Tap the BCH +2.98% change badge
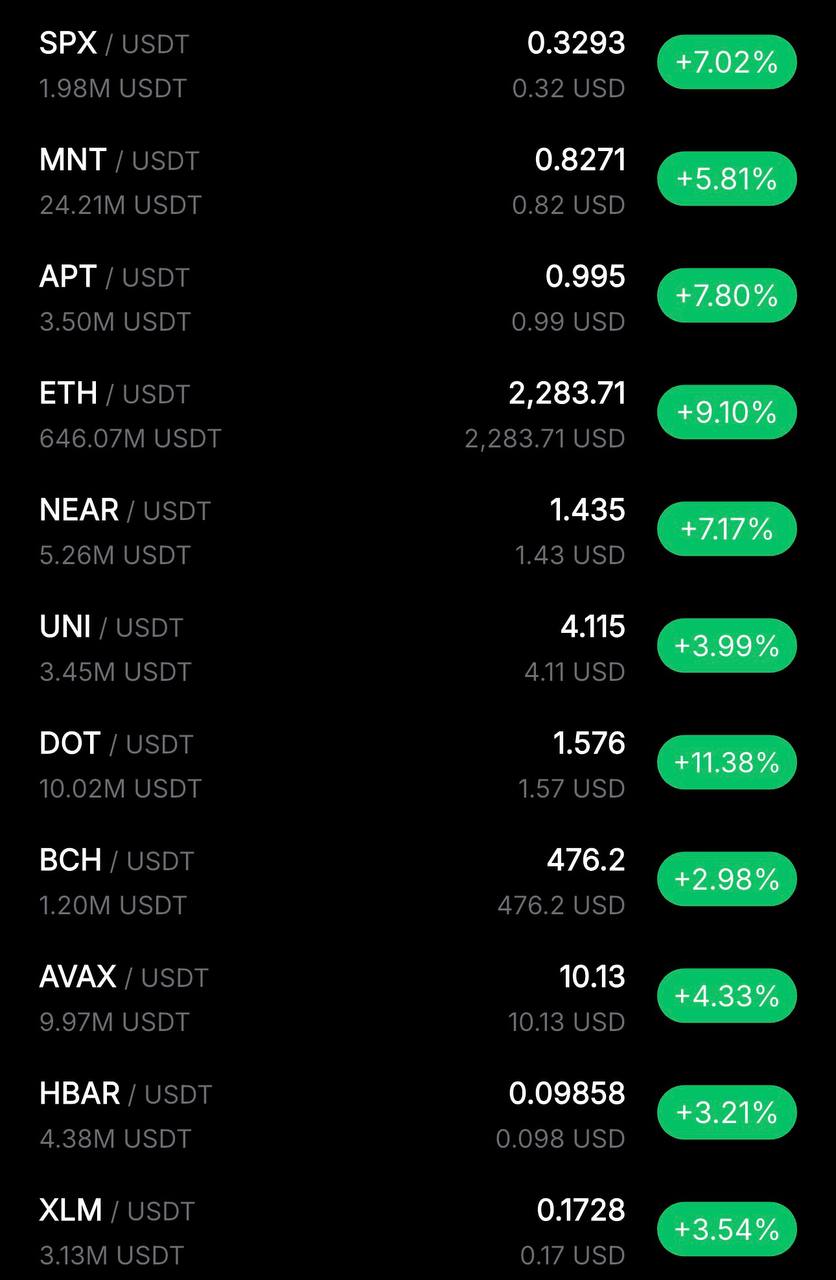Image resolution: width=836 pixels, height=1280 pixels. tap(726, 879)
